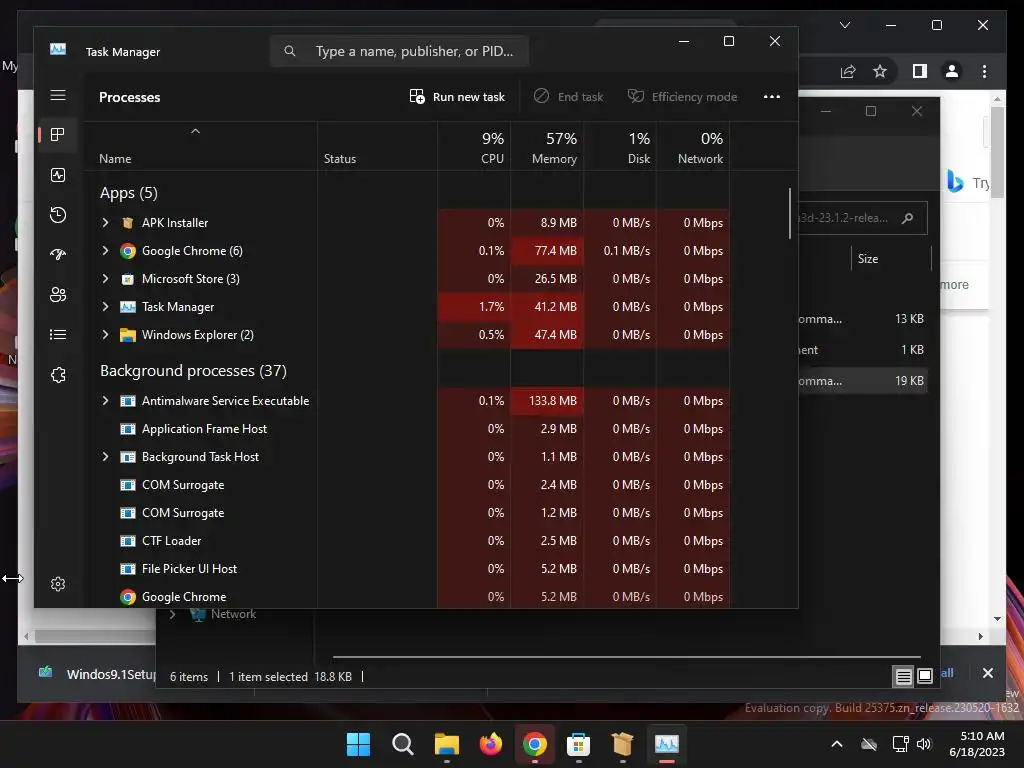Click Task Manager process list scrollbar
This screenshot has width=1024, height=768.
(790, 214)
